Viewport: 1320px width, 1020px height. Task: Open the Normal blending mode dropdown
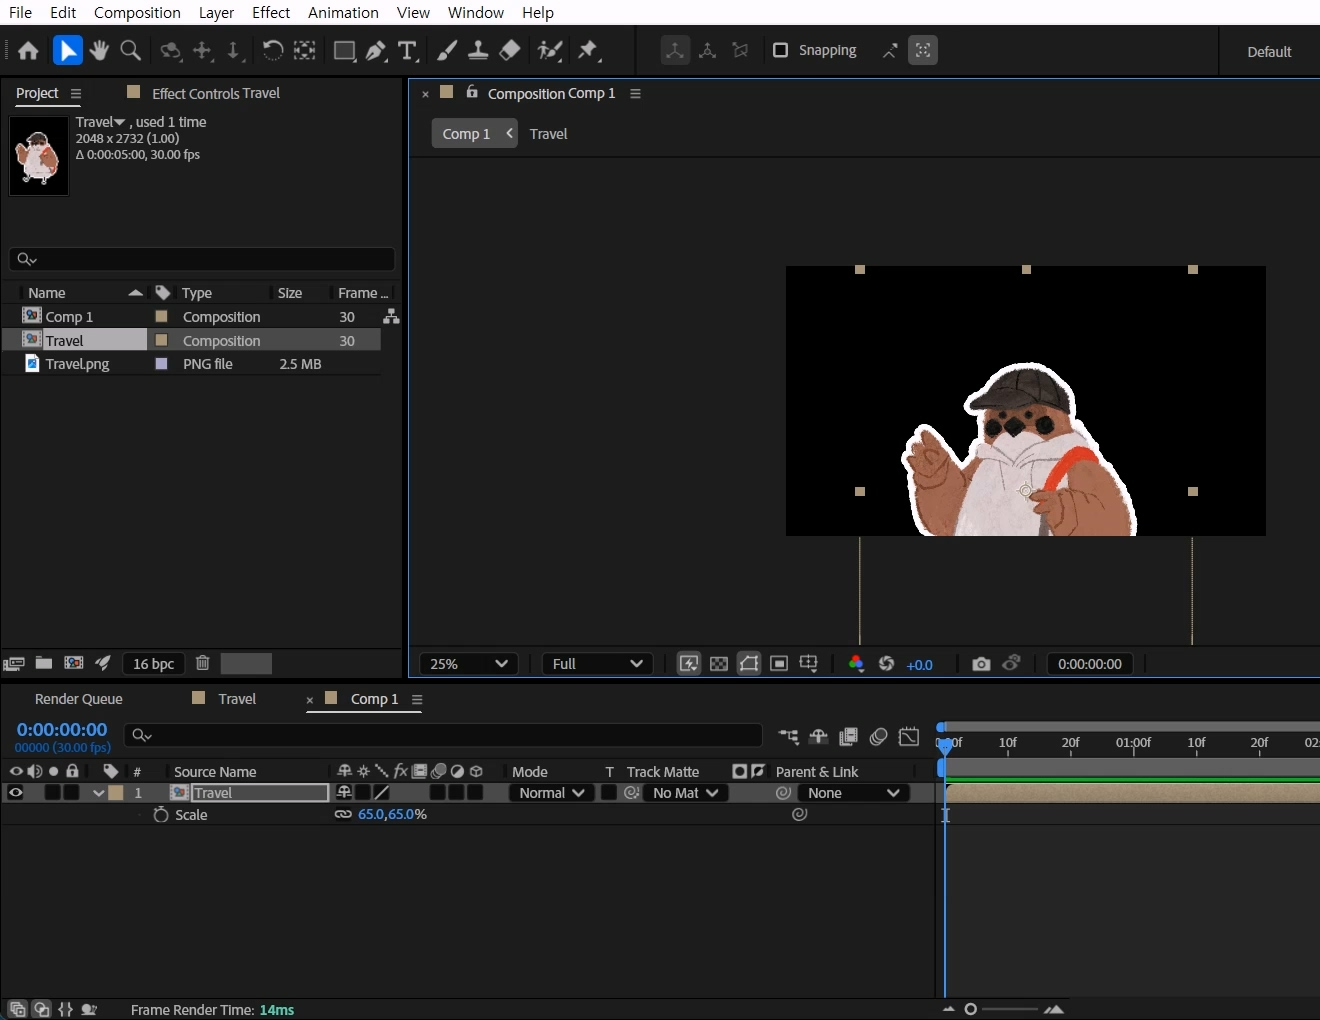click(x=552, y=793)
